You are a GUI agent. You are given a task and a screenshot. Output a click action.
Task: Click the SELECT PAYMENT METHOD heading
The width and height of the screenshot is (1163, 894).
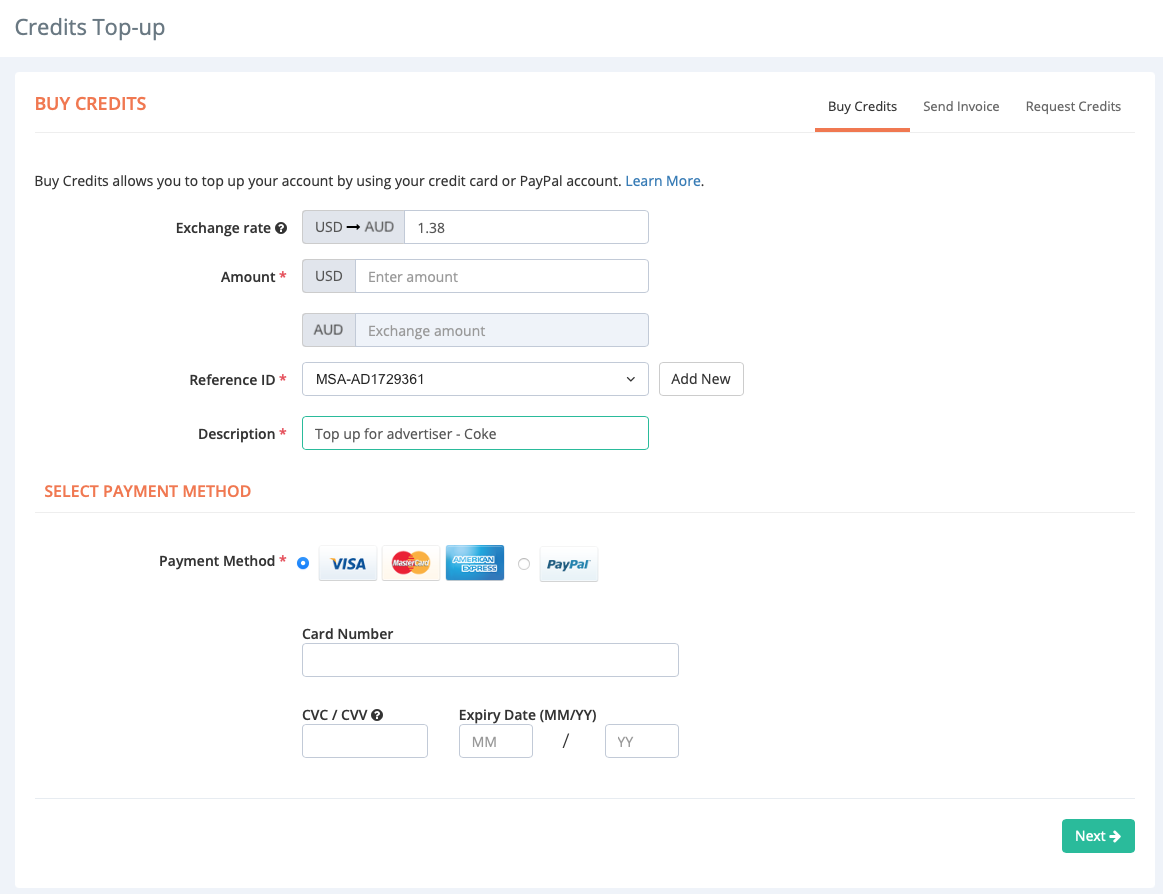pos(148,491)
